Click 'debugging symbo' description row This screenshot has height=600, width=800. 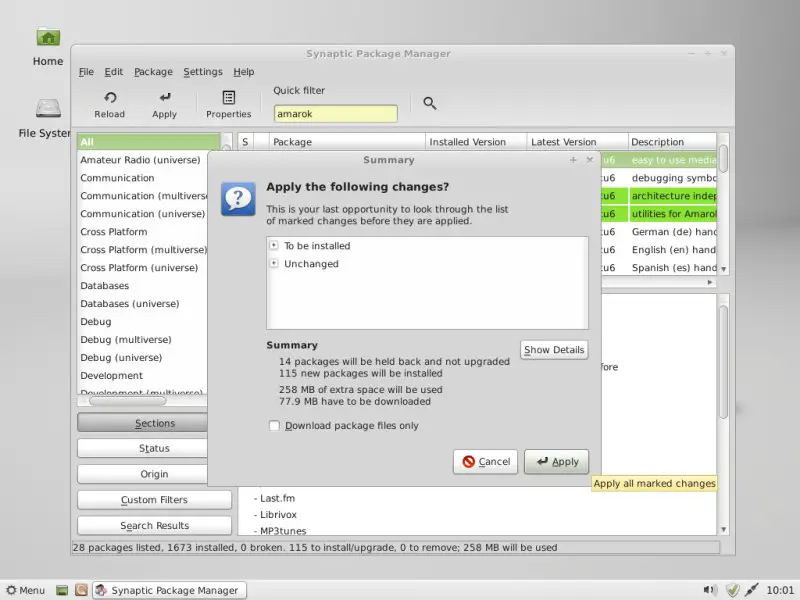tap(673, 178)
